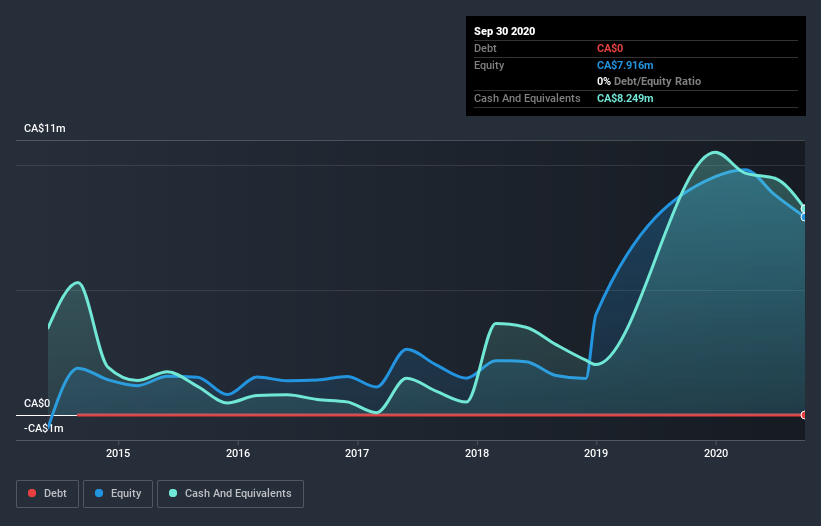Image resolution: width=821 pixels, height=526 pixels.
Task: Click the CA$7.916m equity value
Action: pyautogui.click(x=625, y=65)
